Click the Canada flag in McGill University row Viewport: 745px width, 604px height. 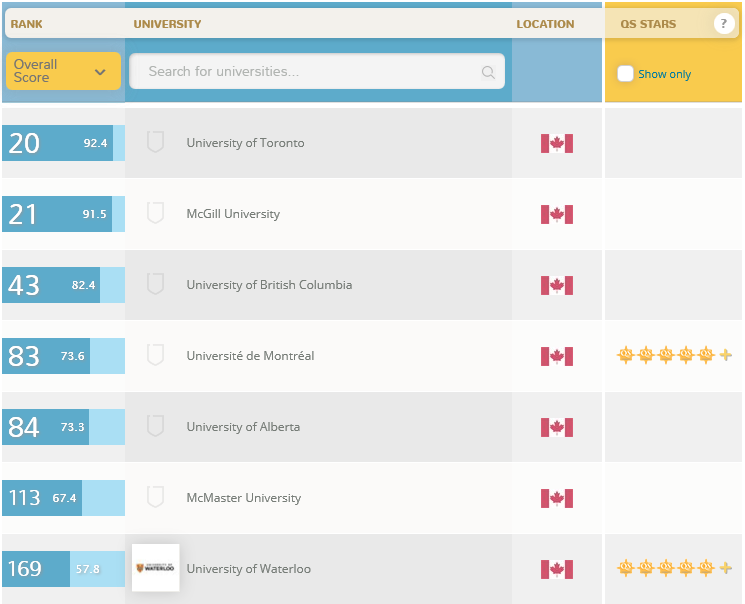click(557, 214)
